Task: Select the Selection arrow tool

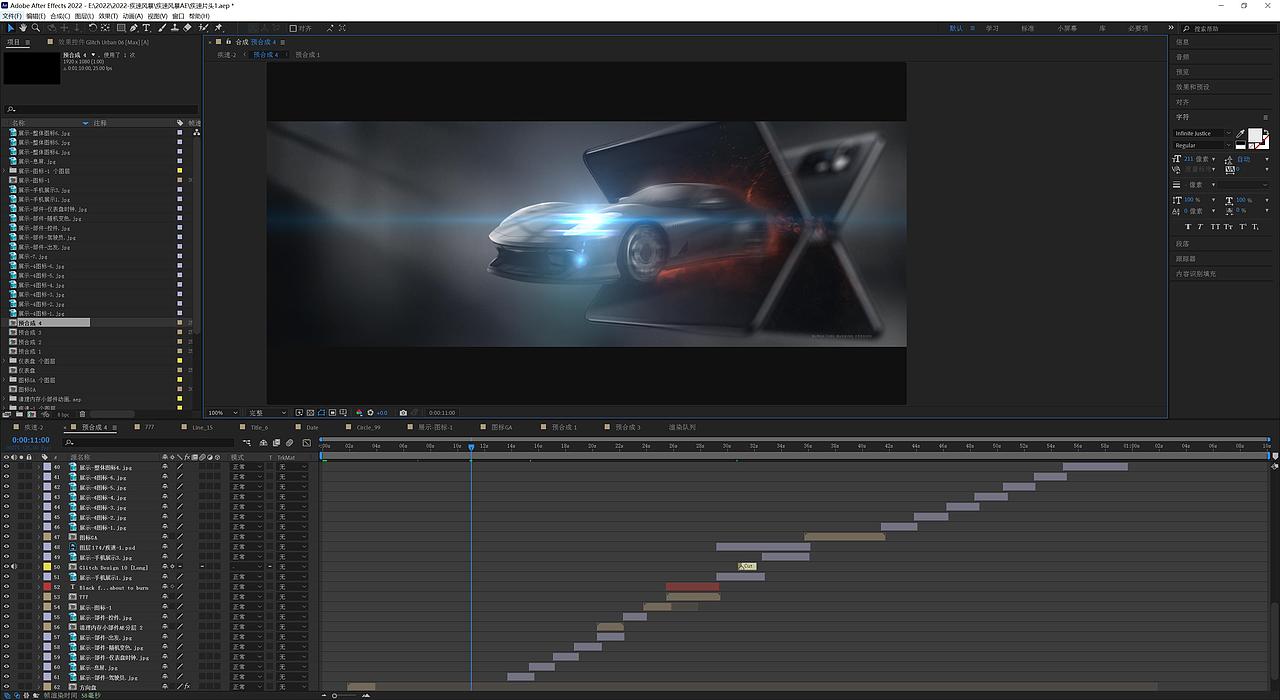Action: pos(11,28)
